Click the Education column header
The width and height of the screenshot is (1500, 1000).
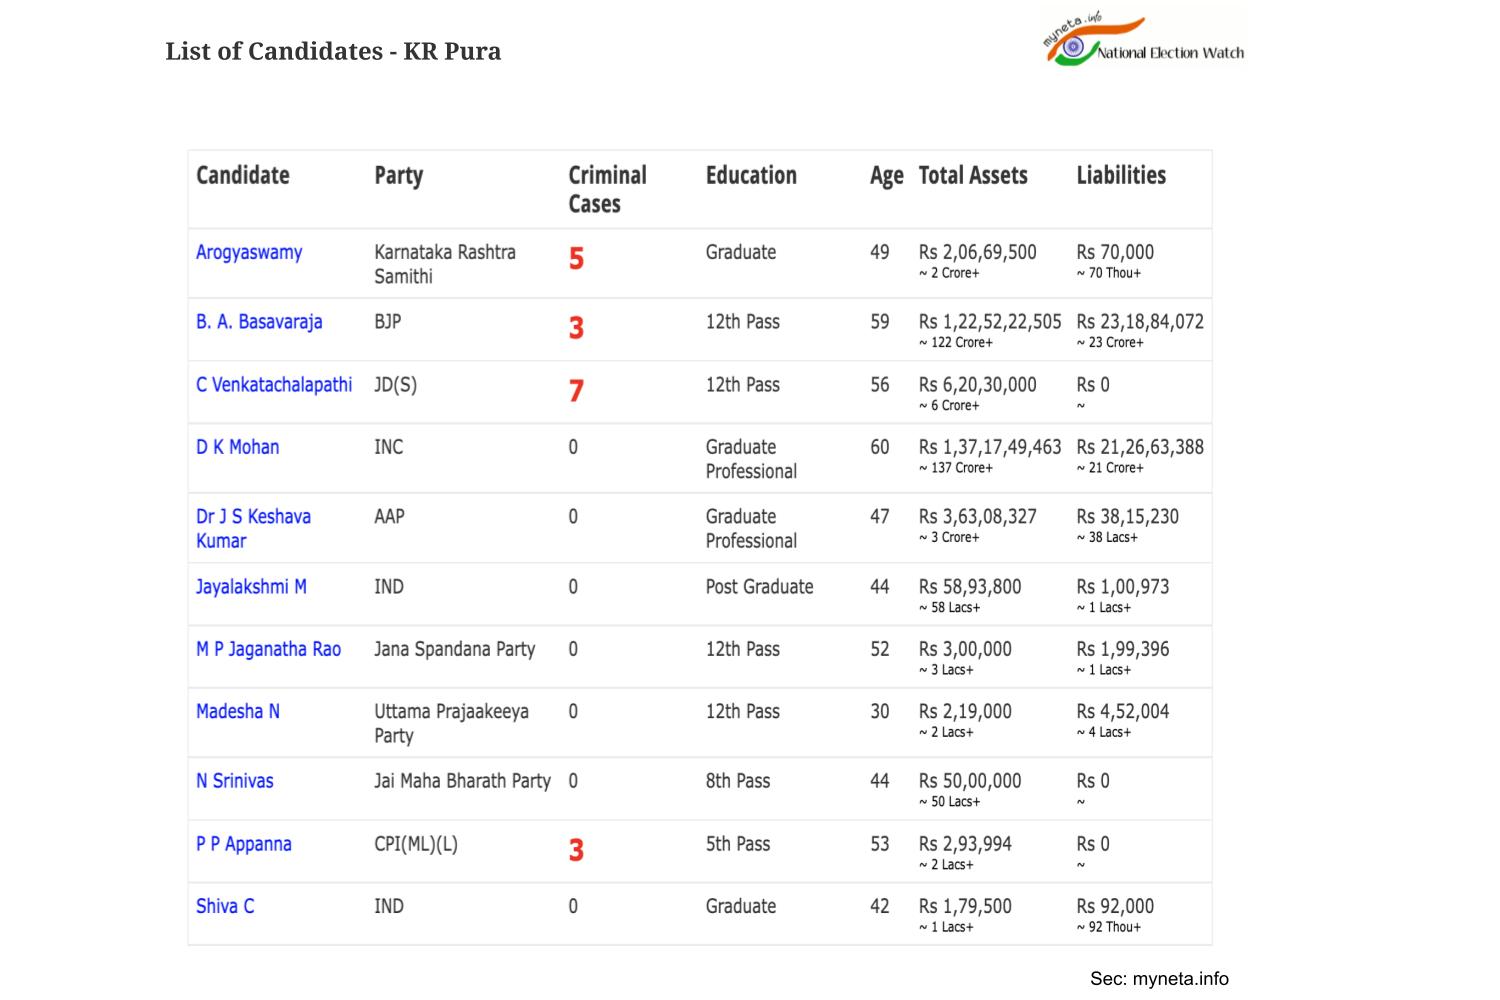point(751,175)
